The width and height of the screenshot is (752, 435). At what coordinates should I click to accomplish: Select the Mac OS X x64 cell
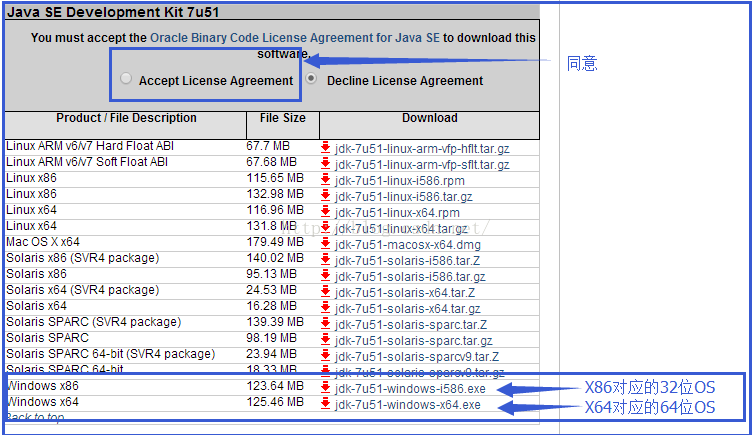pyautogui.click(x=43, y=242)
